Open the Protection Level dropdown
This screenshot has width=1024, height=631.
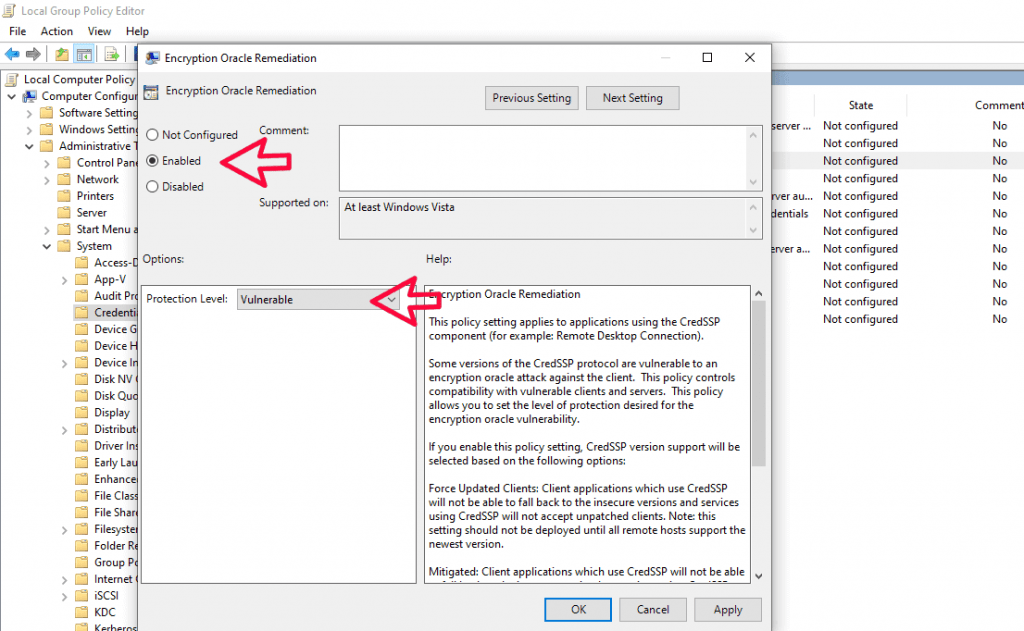(x=391, y=298)
